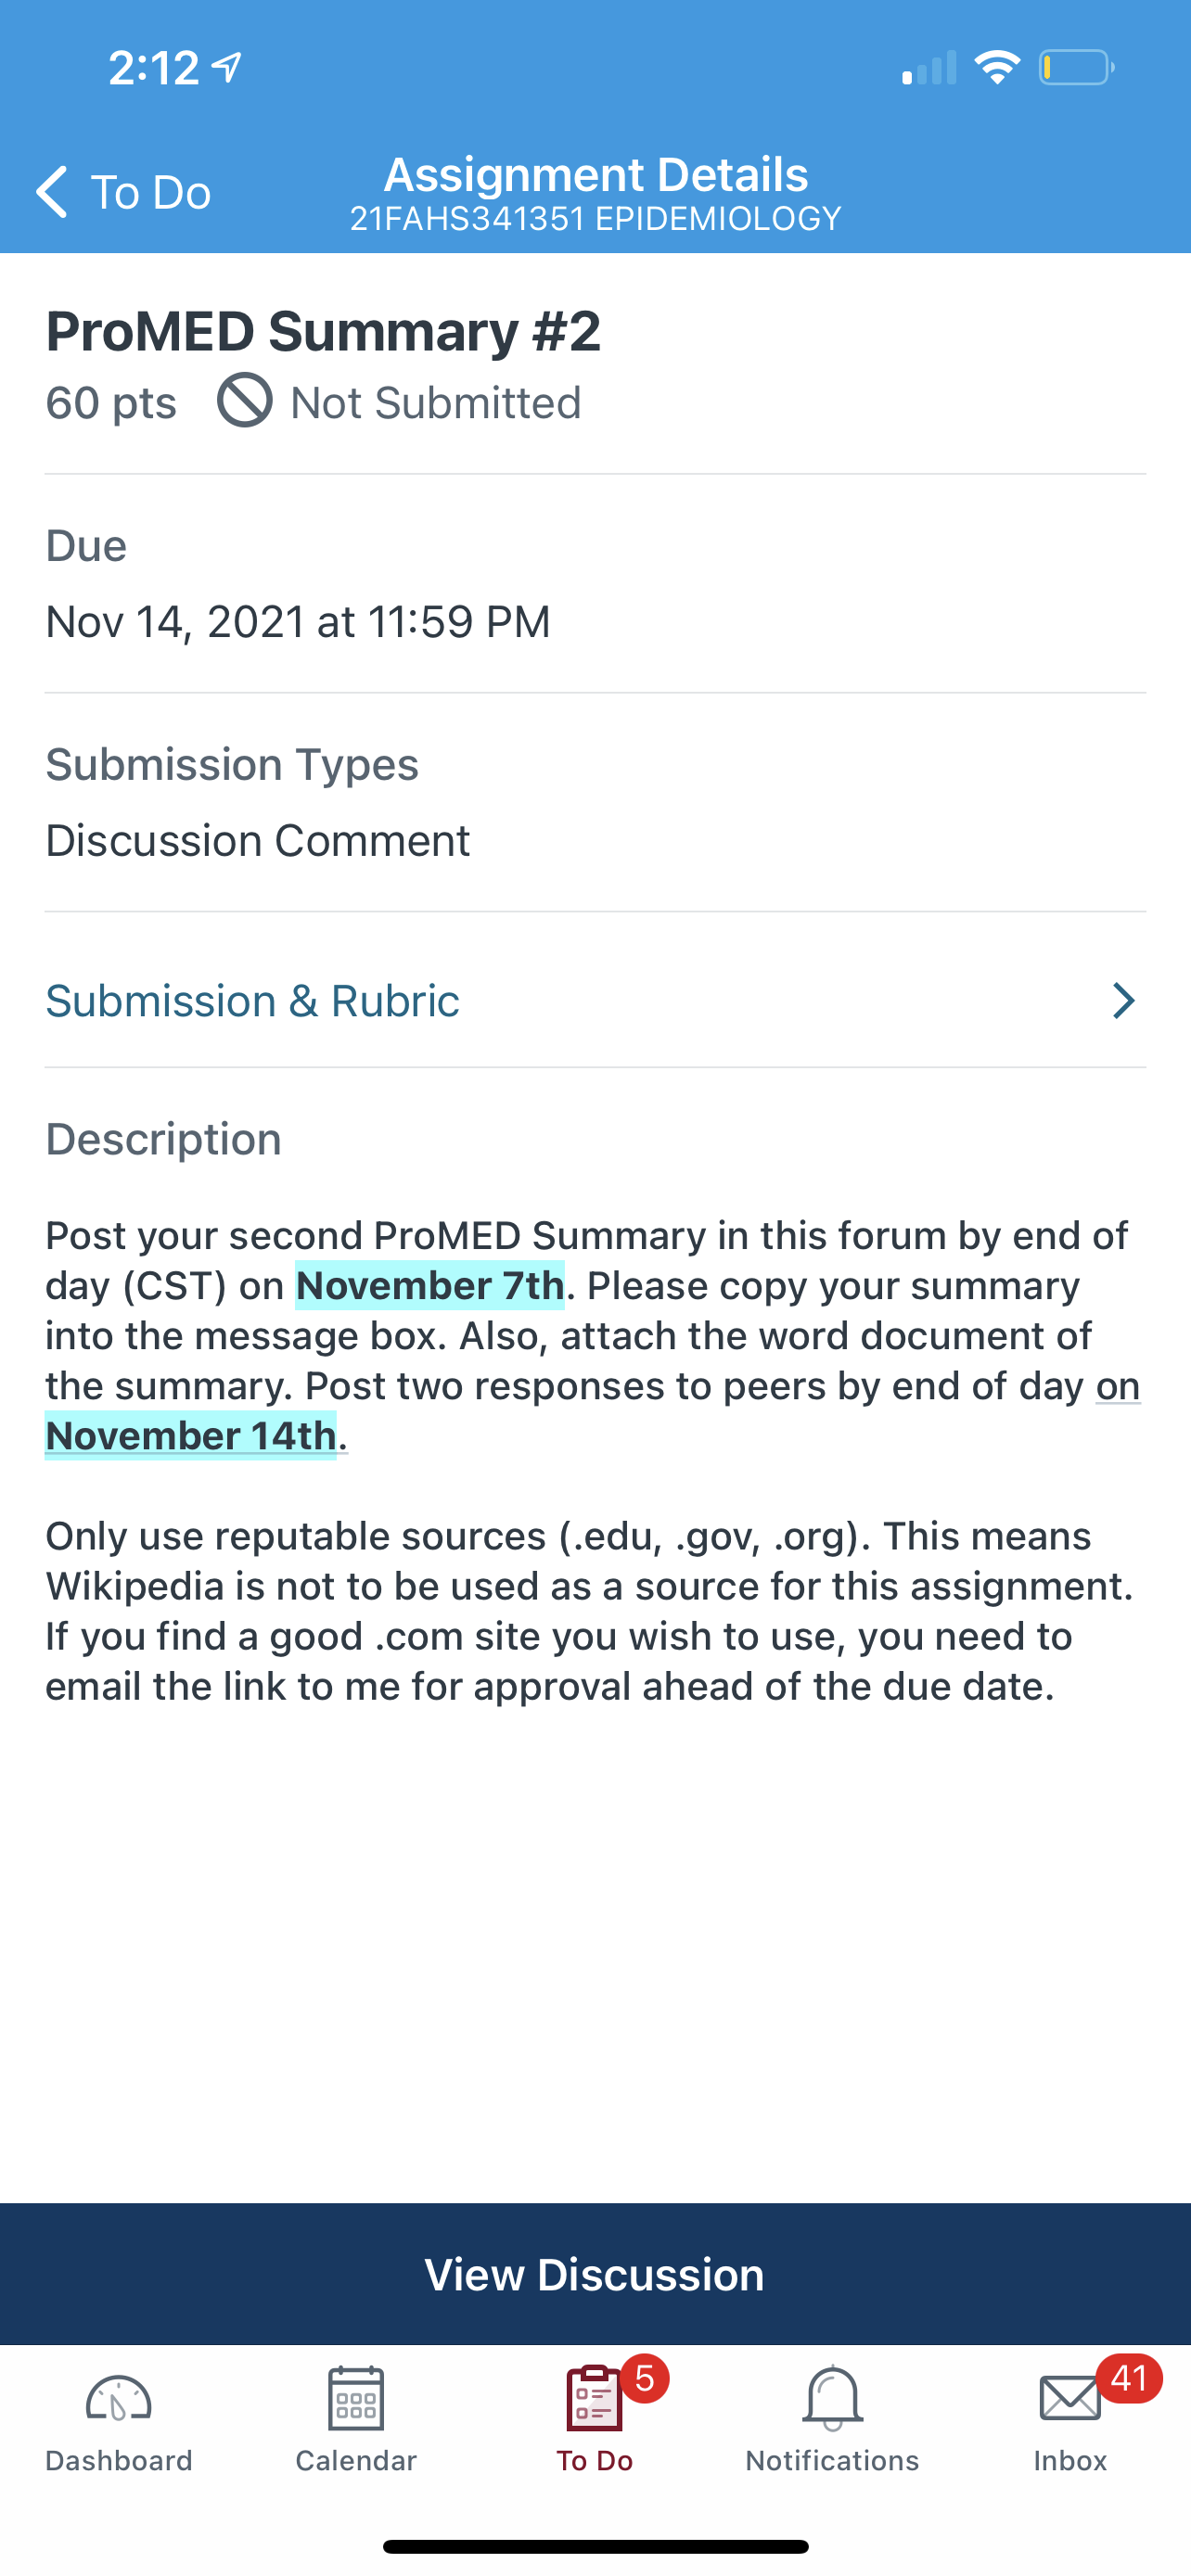Open the Inbox envelope icon

click(x=1070, y=2399)
